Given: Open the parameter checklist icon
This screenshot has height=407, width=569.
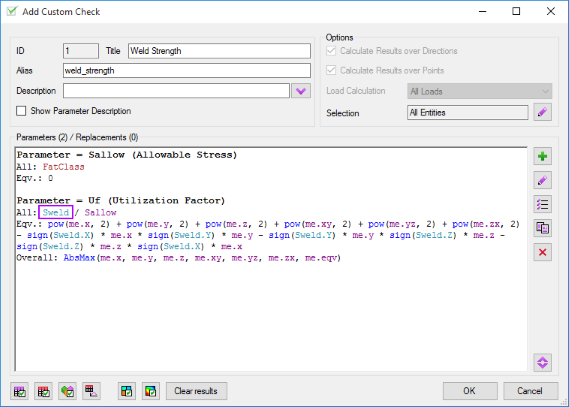Looking at the screenshot, I should coord(543,204).
